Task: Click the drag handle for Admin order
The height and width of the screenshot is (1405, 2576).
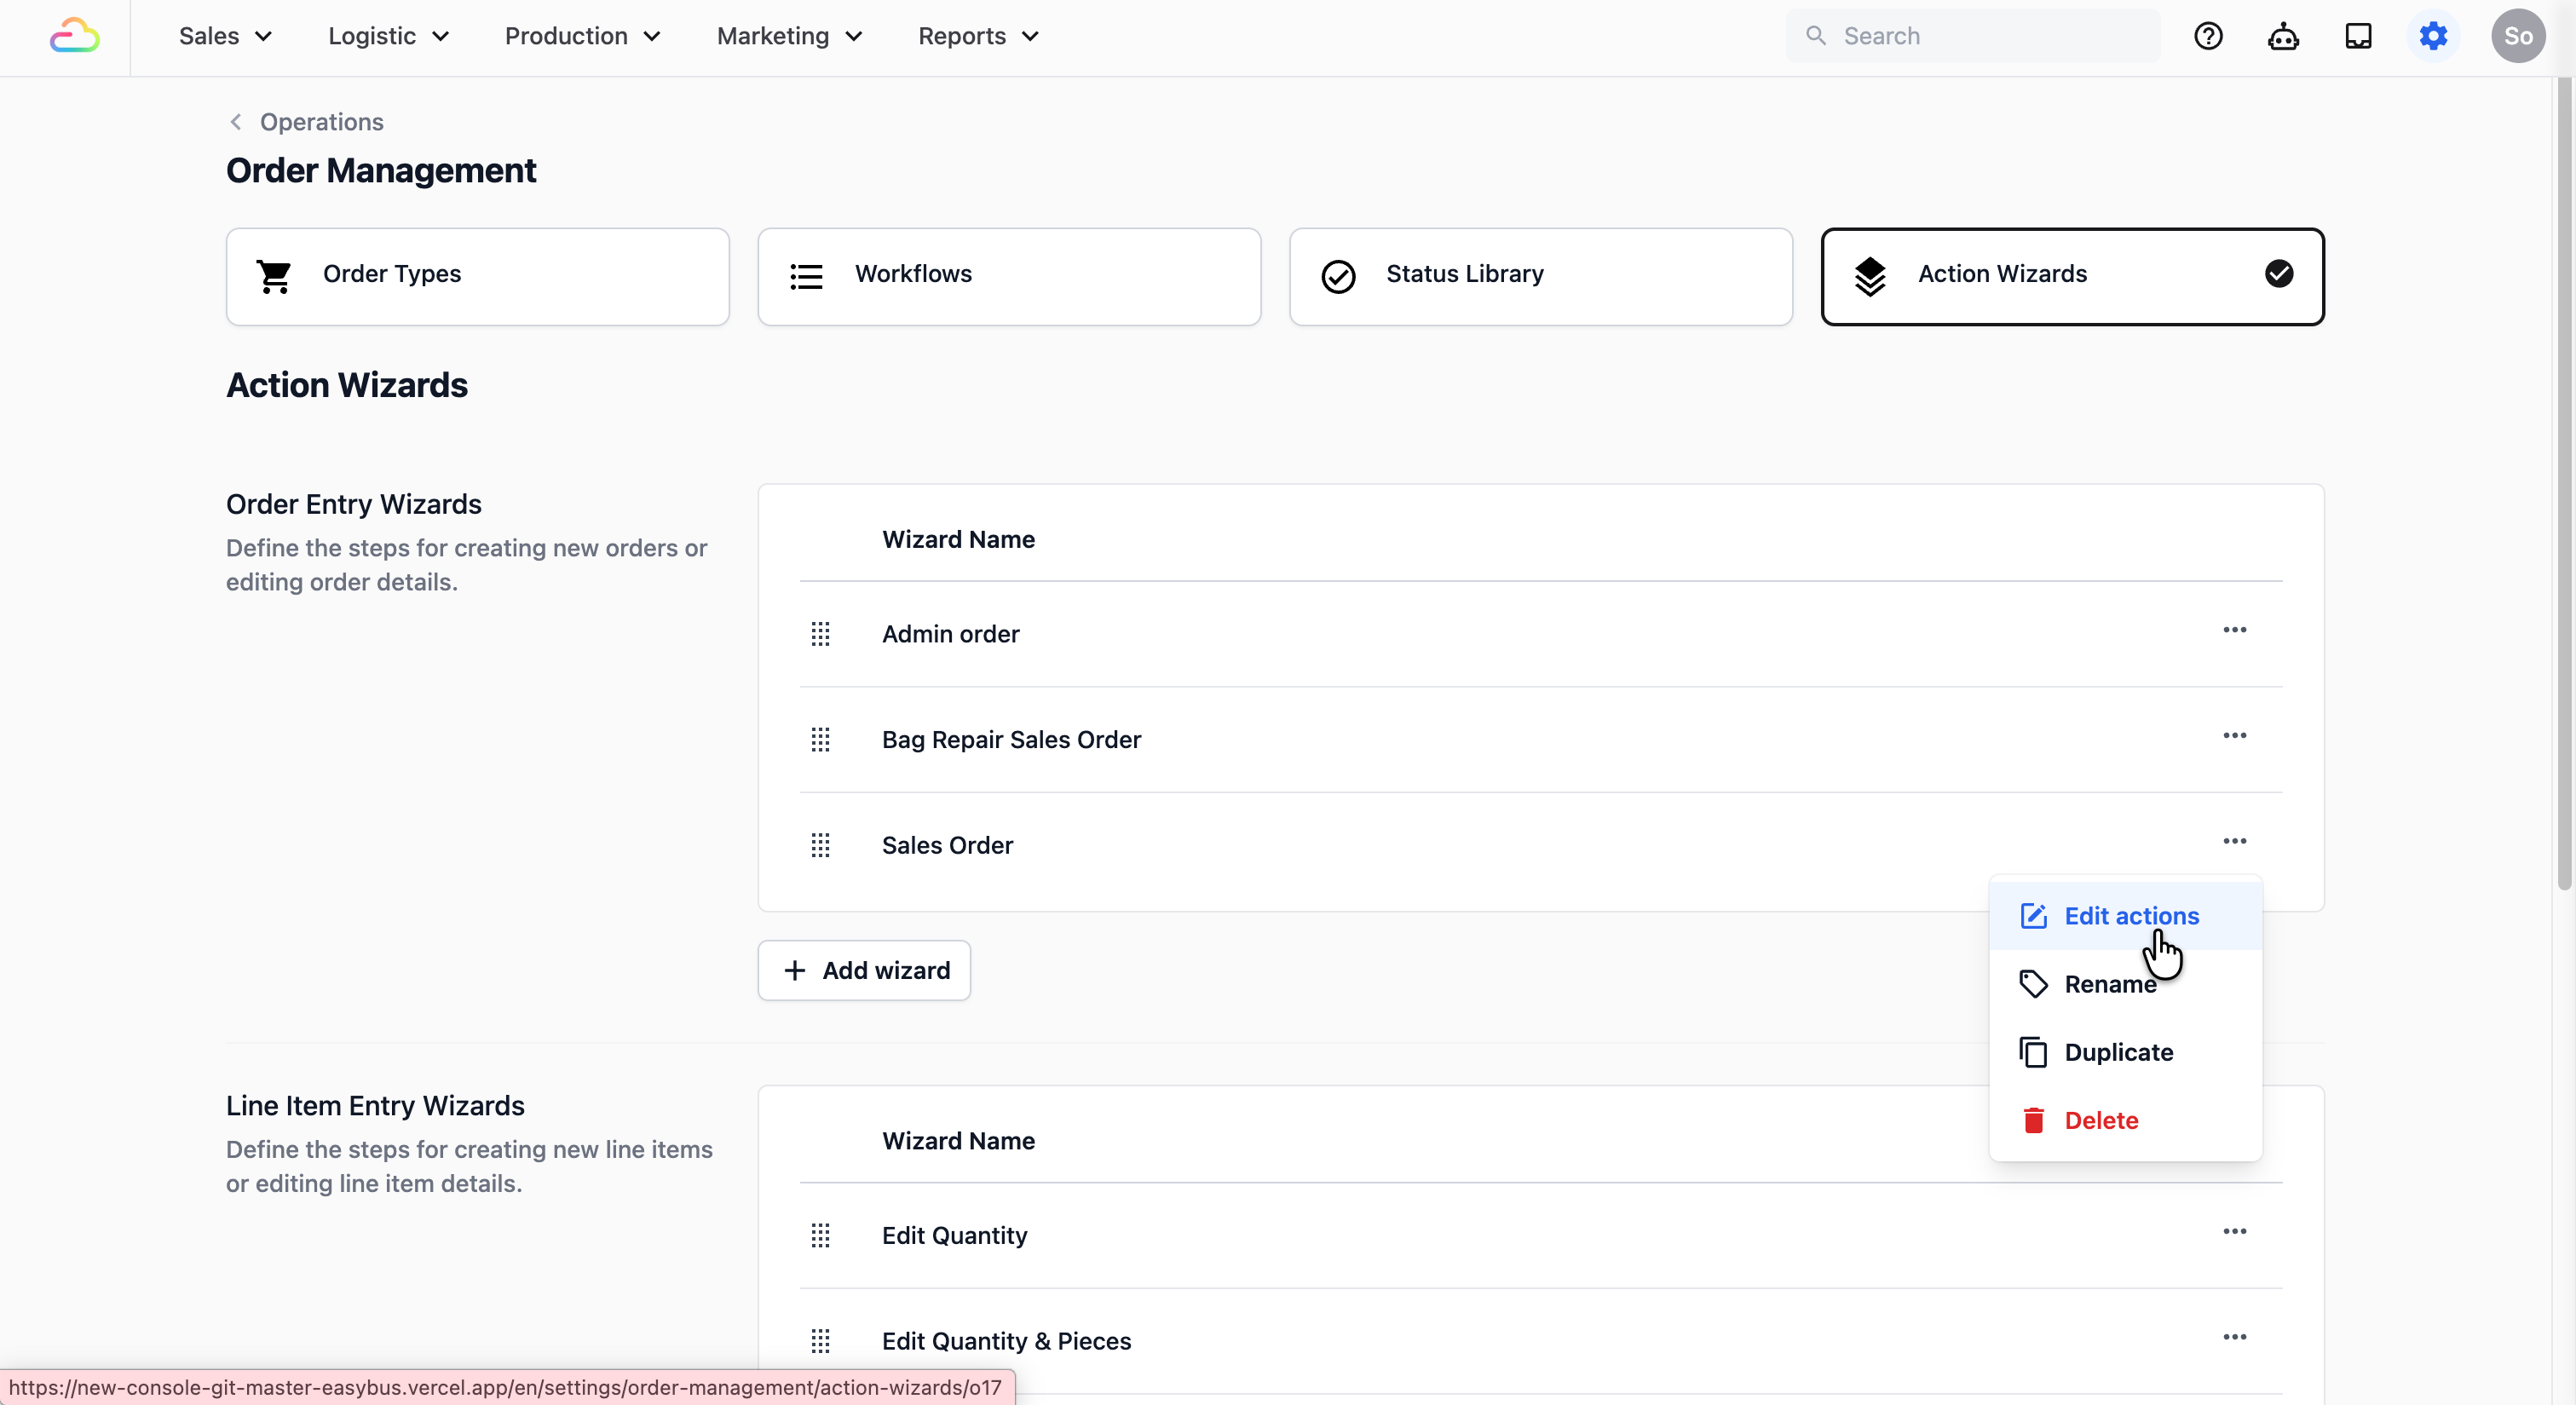Action: tap(820, 634)
